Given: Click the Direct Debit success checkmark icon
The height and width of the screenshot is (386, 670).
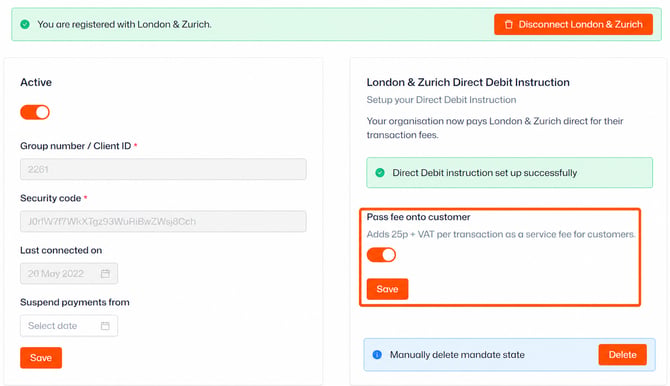Looking at the screenshot, I should click(380, 173).
